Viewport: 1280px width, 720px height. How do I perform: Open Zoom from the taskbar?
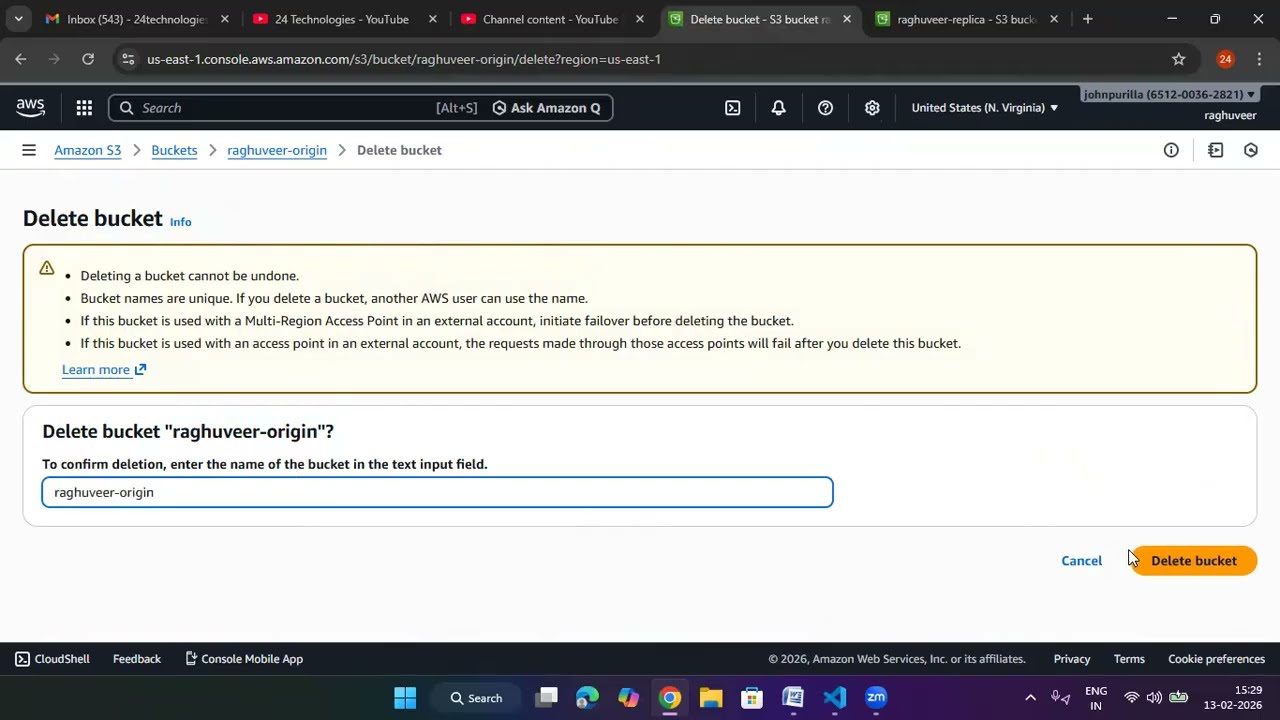point(876,698)
